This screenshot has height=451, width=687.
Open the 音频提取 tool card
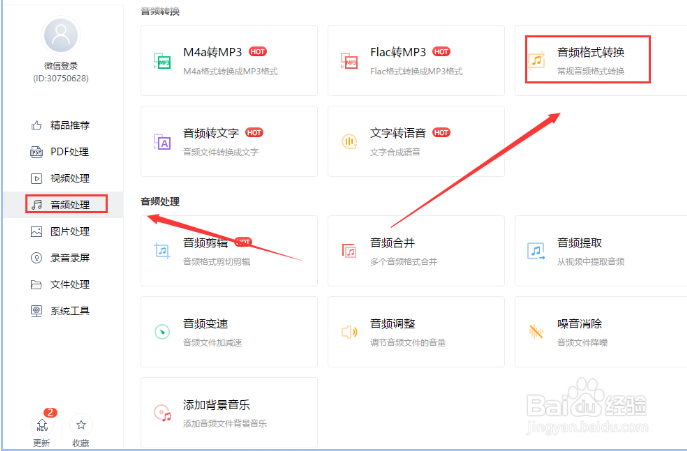click(x=601, y=251)
